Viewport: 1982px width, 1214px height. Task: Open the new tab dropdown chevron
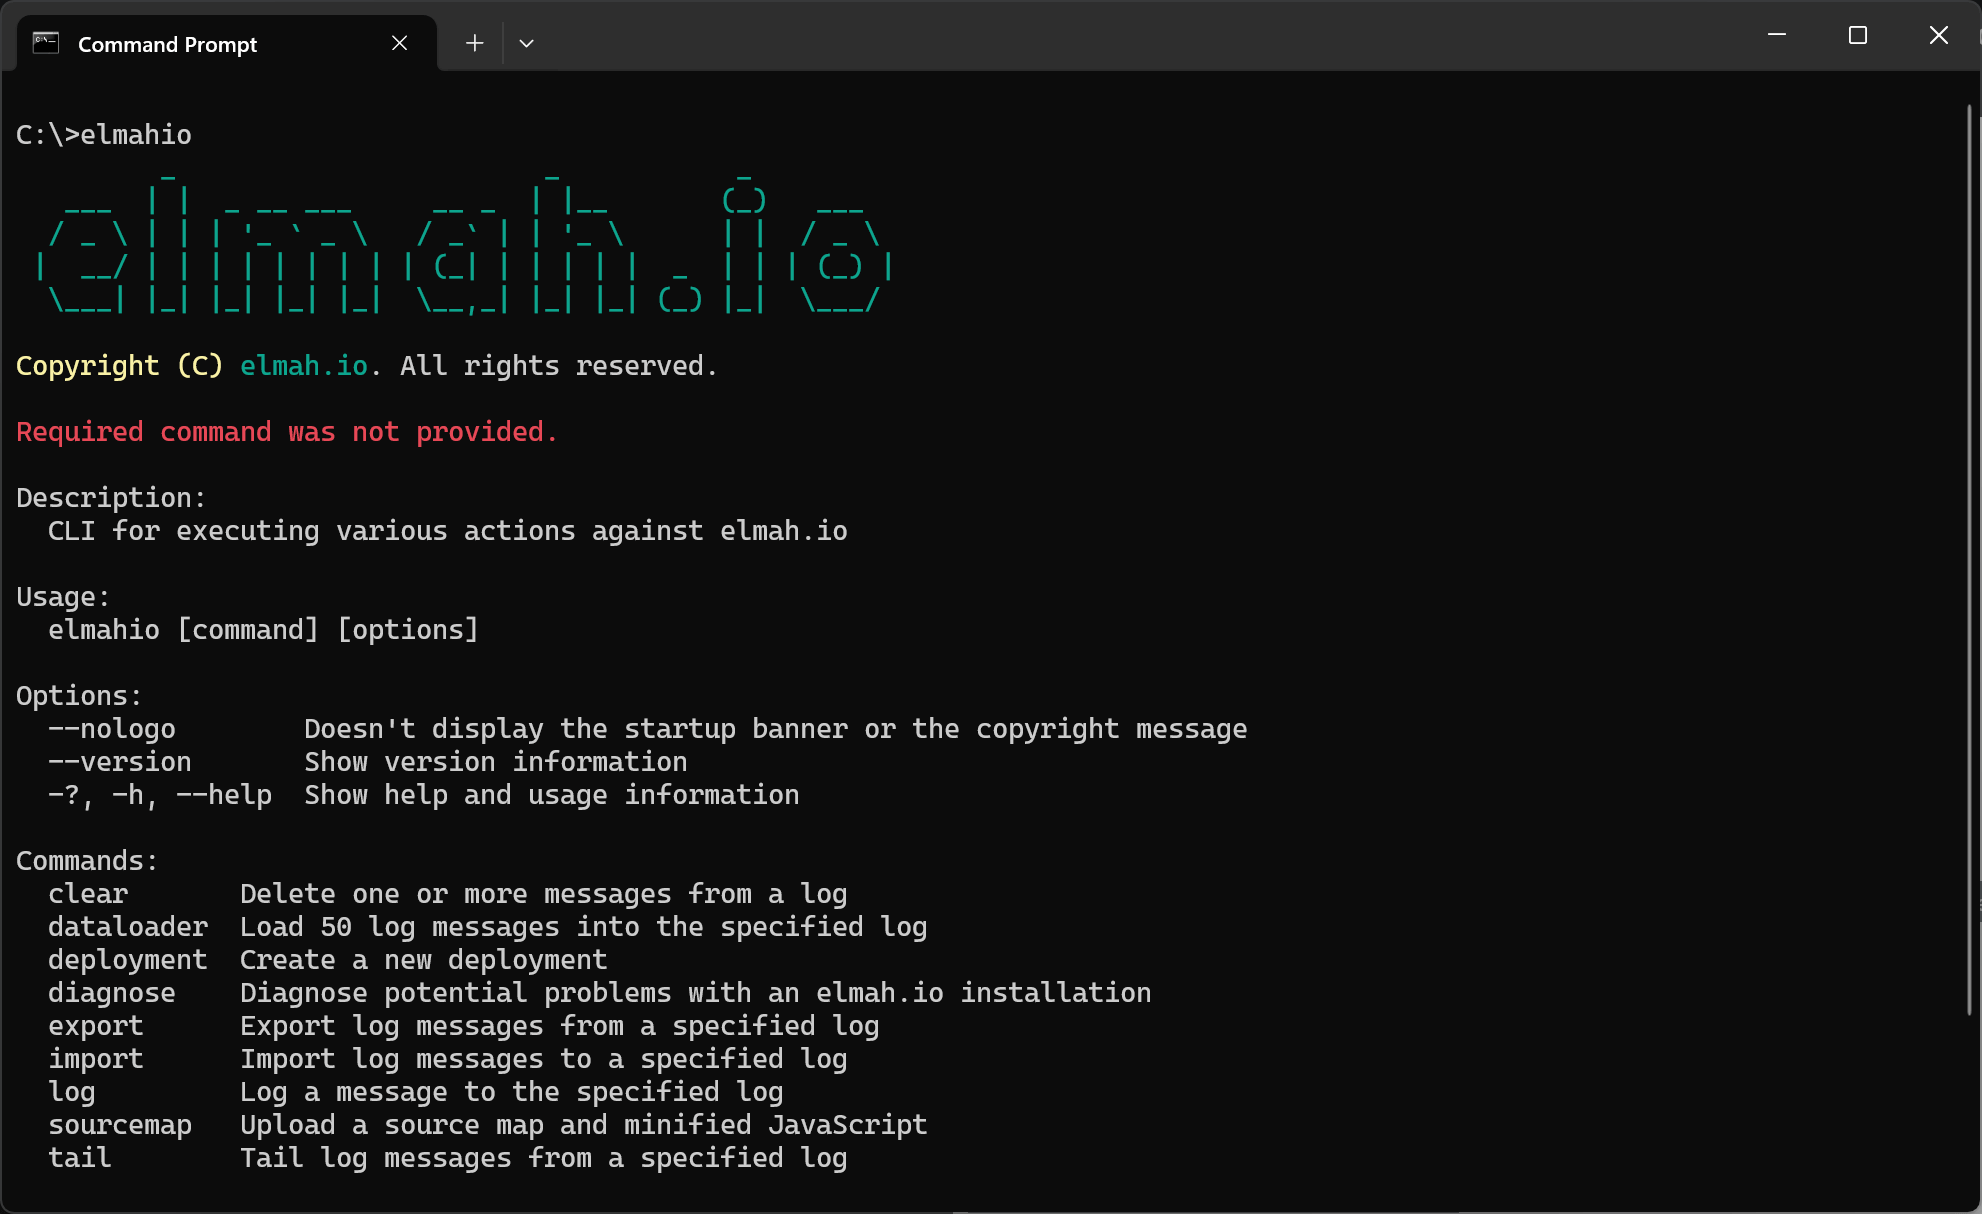click(527, 43)
